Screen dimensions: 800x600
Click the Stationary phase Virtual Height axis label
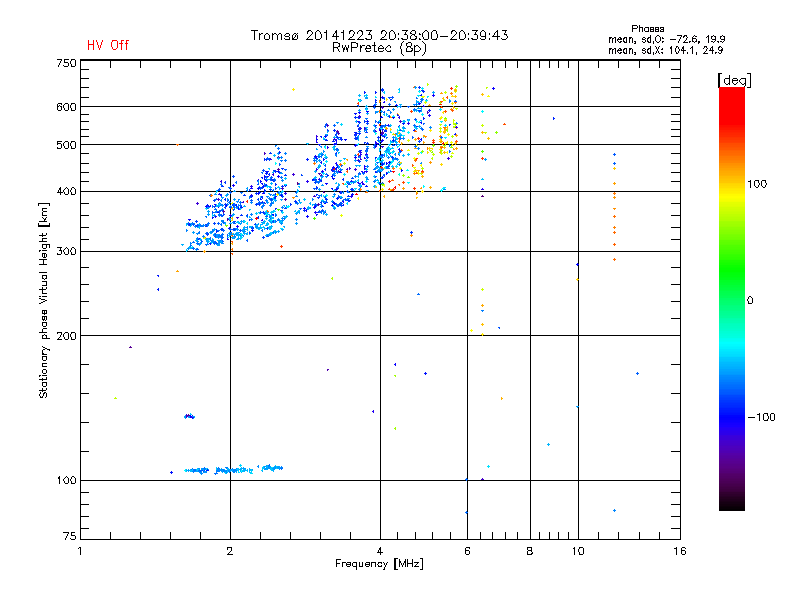[44, 300]
